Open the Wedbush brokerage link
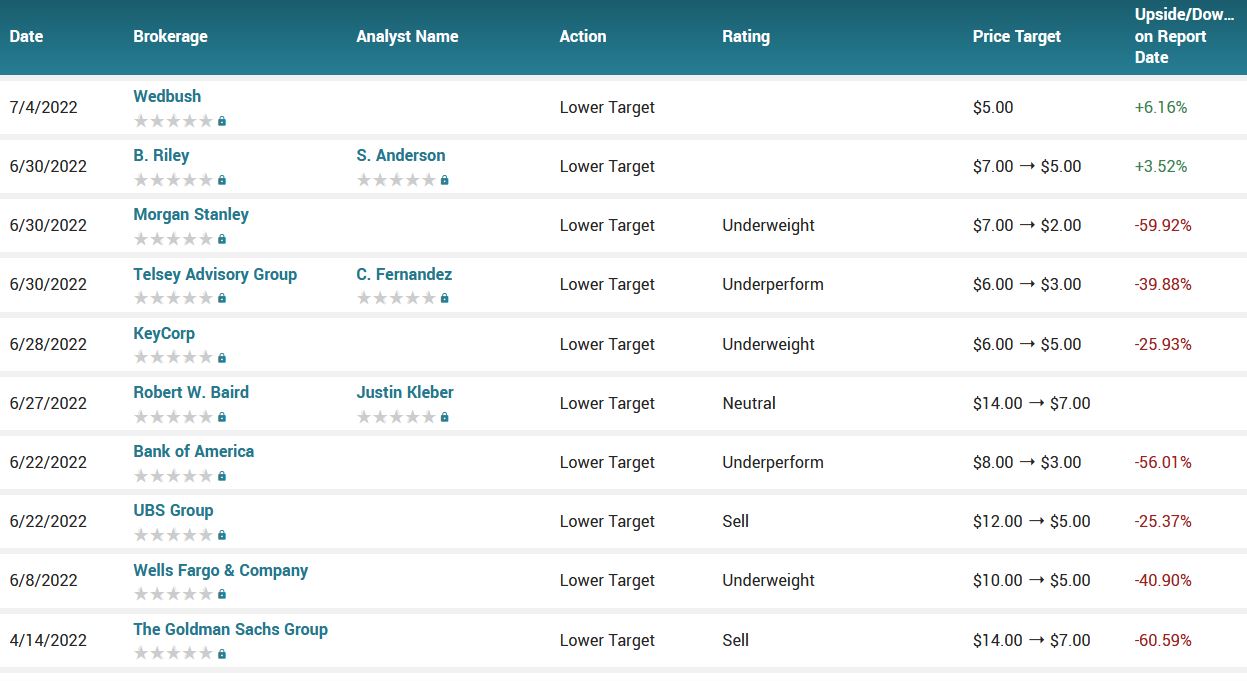Screen dimensions: 1247x681 click(x=167, y=96)
